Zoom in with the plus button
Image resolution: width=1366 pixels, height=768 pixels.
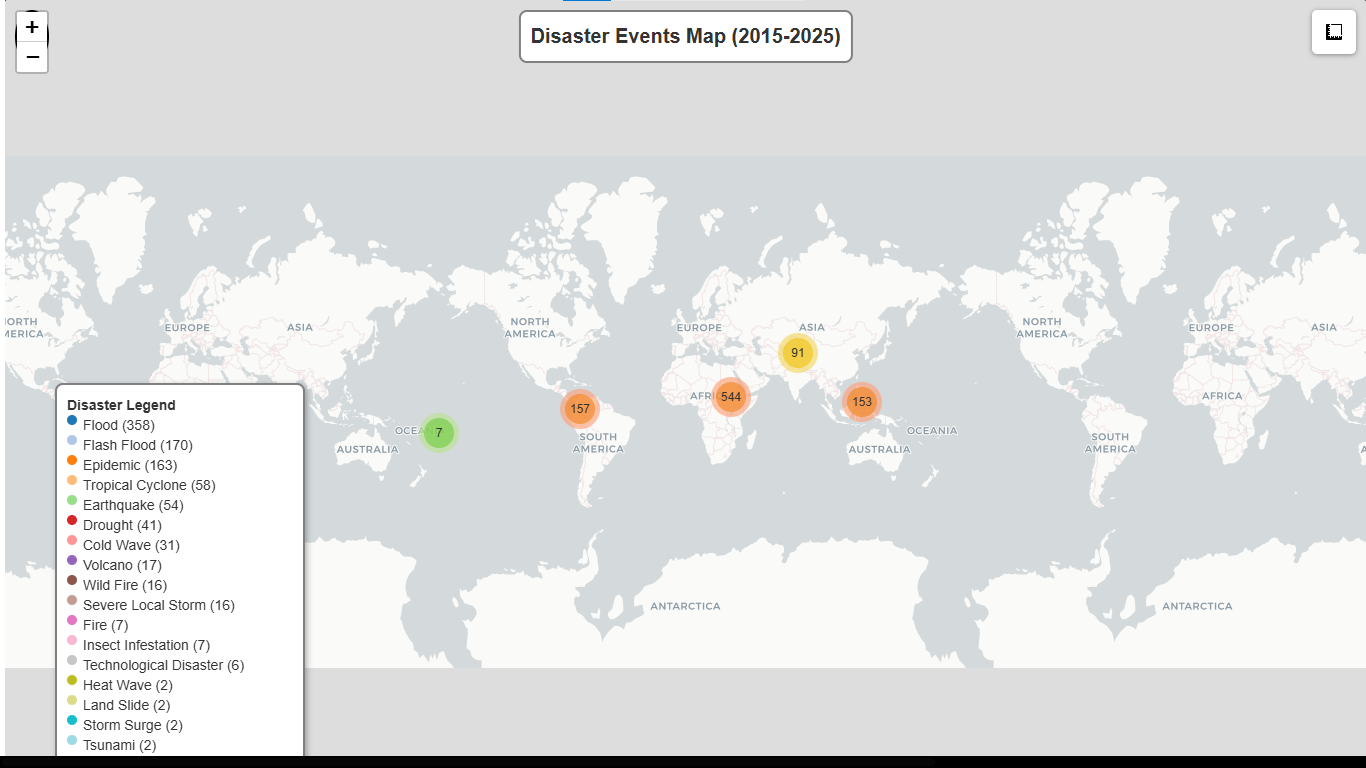click(32, 27)
